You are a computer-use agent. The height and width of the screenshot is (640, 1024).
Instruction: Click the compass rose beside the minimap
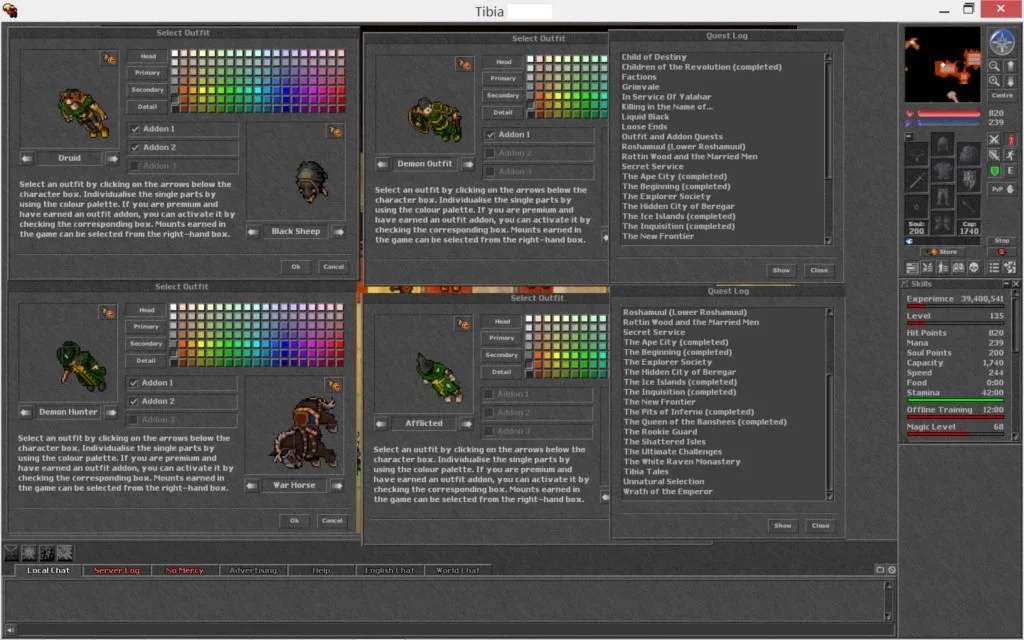[x=1001, y=42]
